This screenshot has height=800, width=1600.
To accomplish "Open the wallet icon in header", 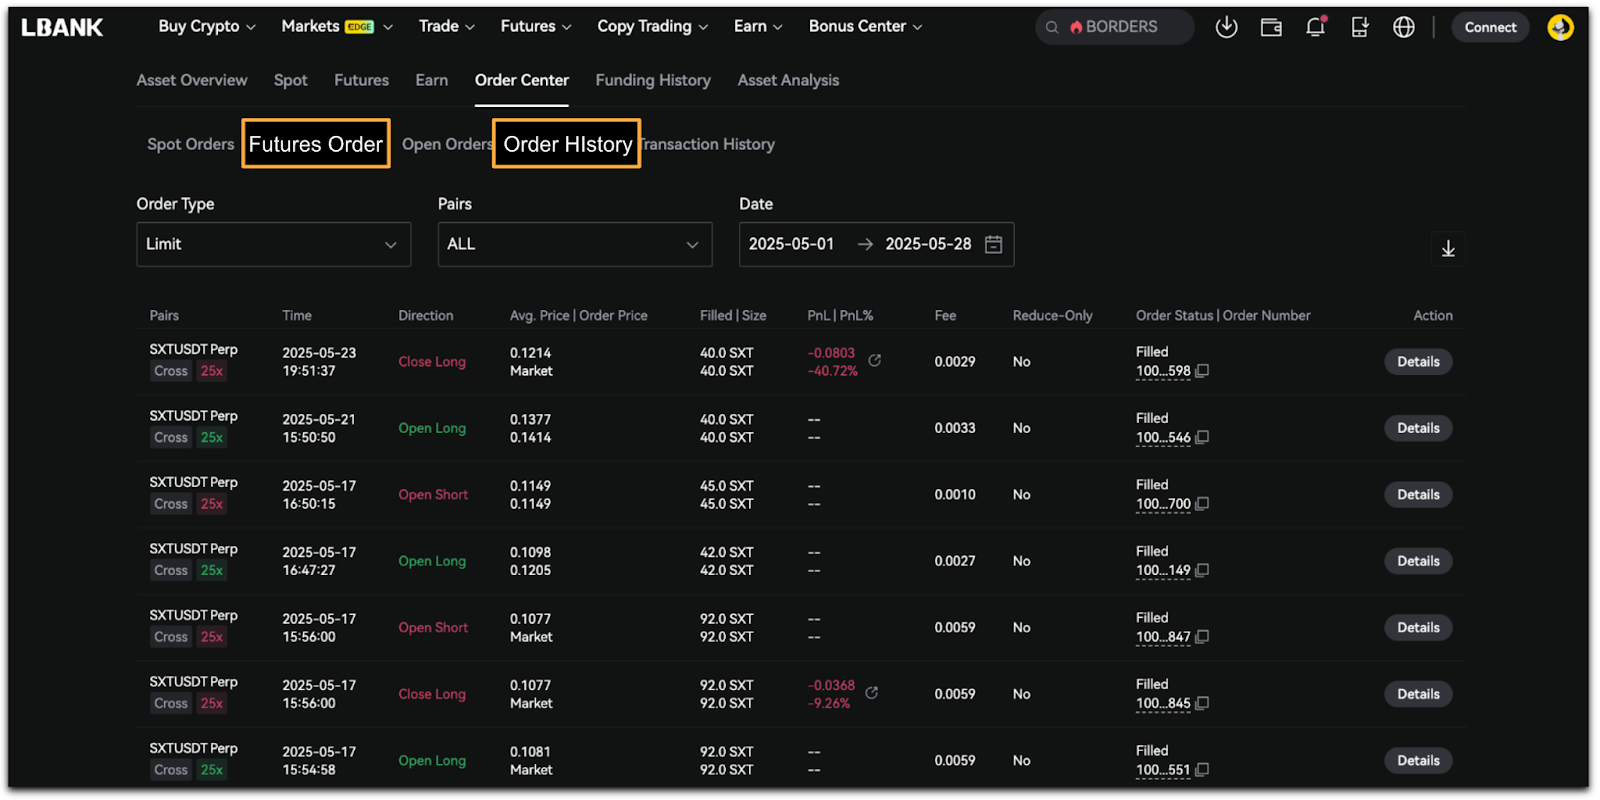I will [1271, 27].
